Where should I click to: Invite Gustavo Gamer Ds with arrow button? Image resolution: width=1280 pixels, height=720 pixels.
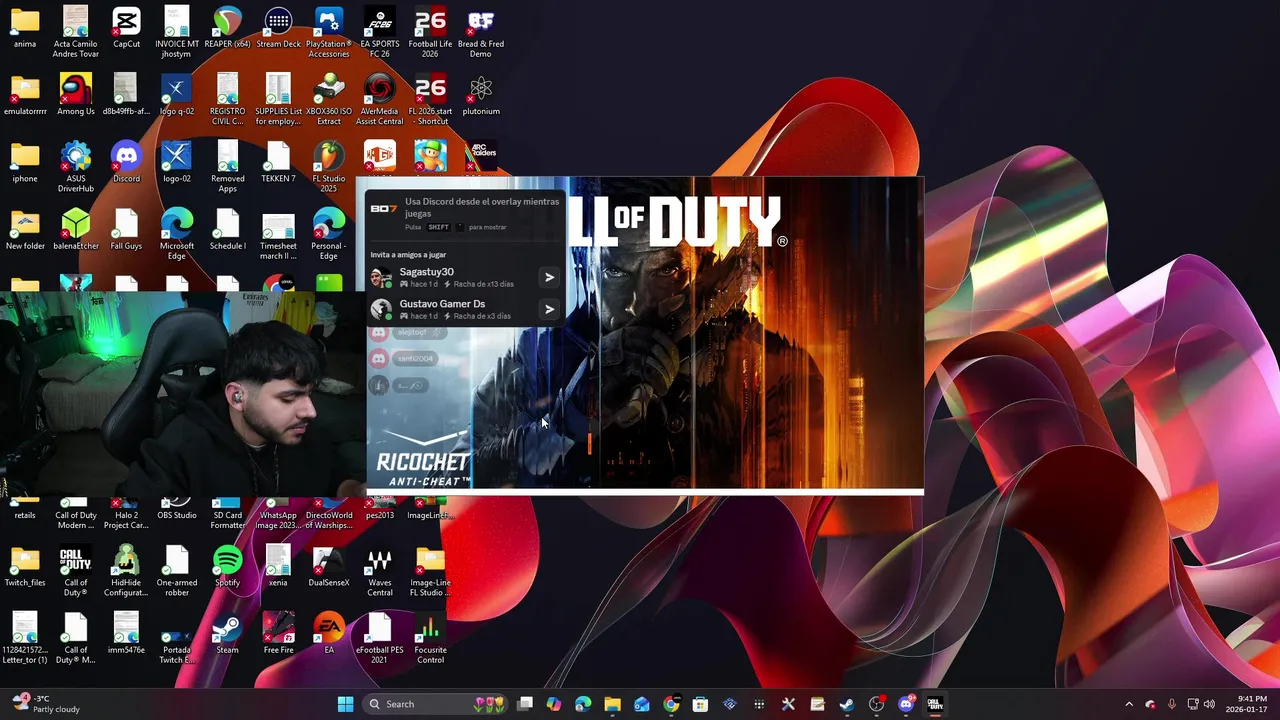point(549,309)
